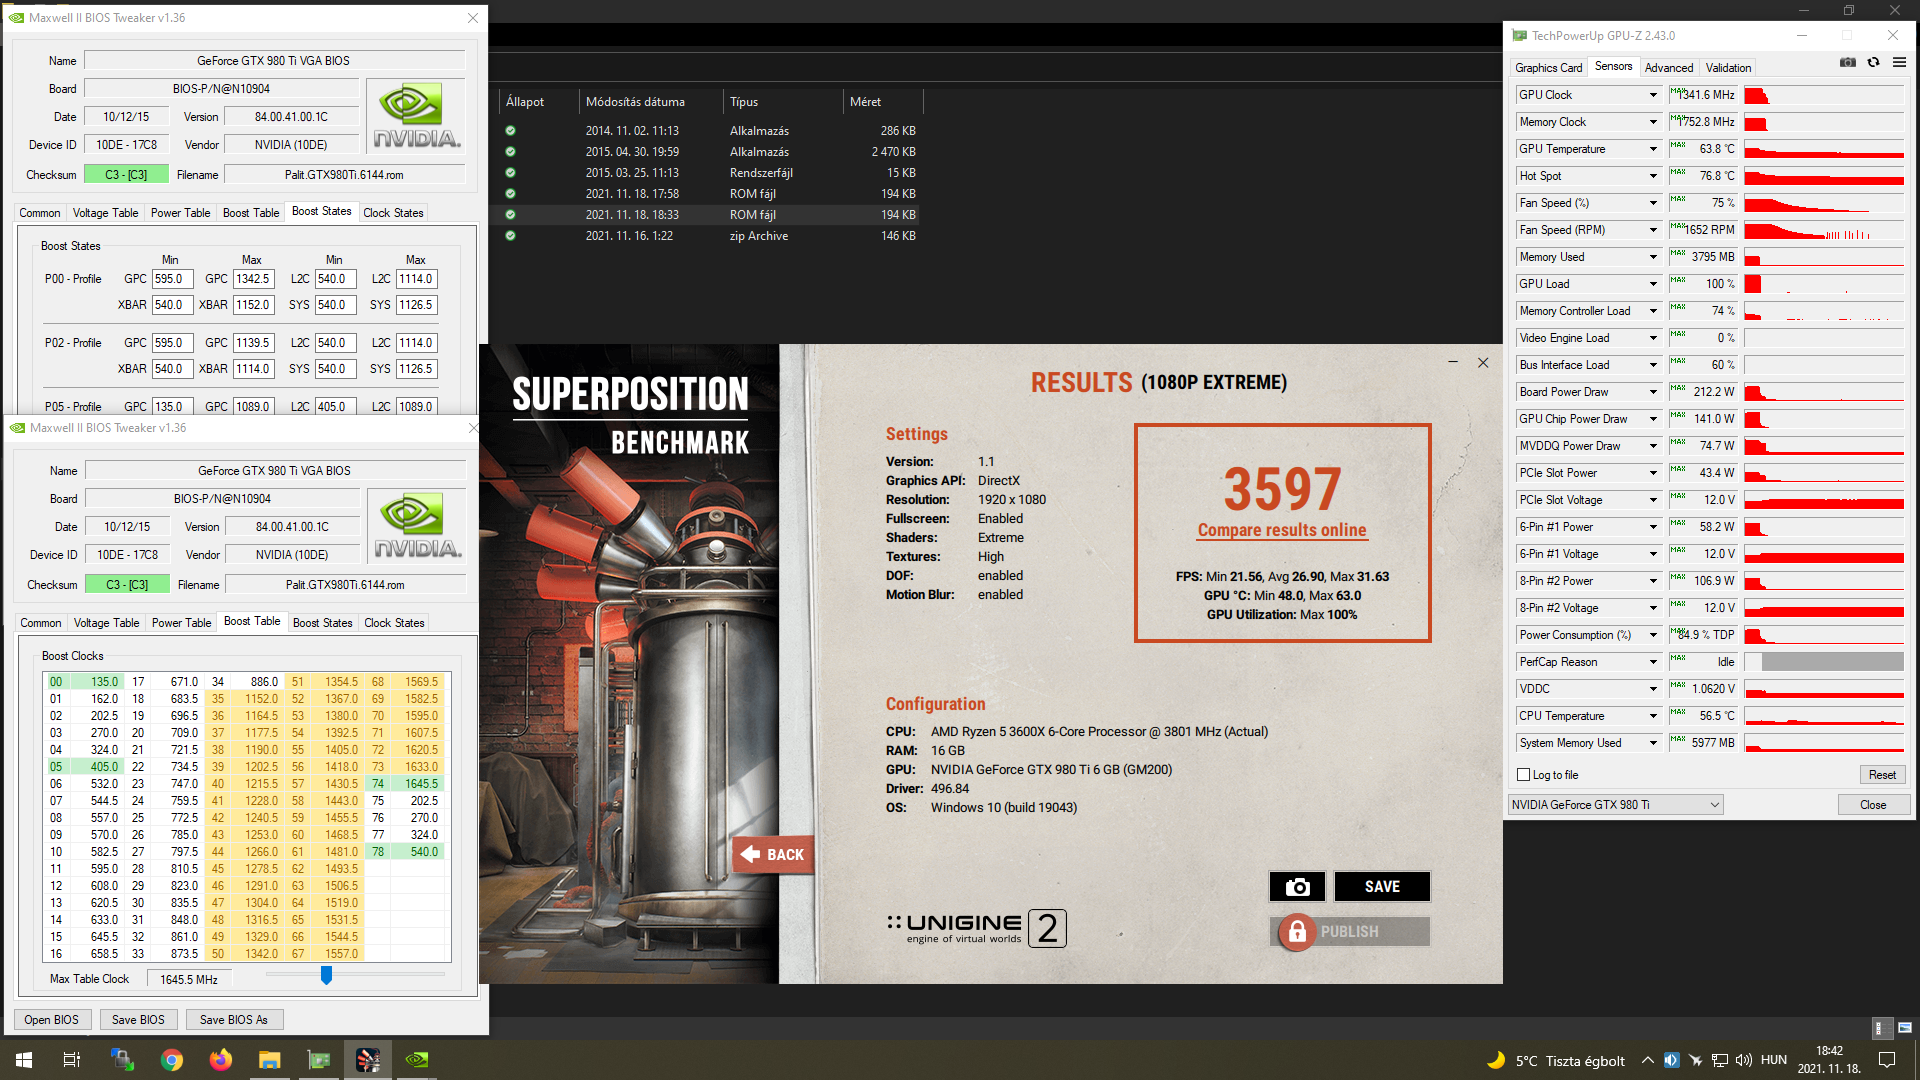The height and width of the screenshot is (1080, 1920).
Task: Switch to GPU-Z taskbar icon
Action: (x=319, y=1060)
